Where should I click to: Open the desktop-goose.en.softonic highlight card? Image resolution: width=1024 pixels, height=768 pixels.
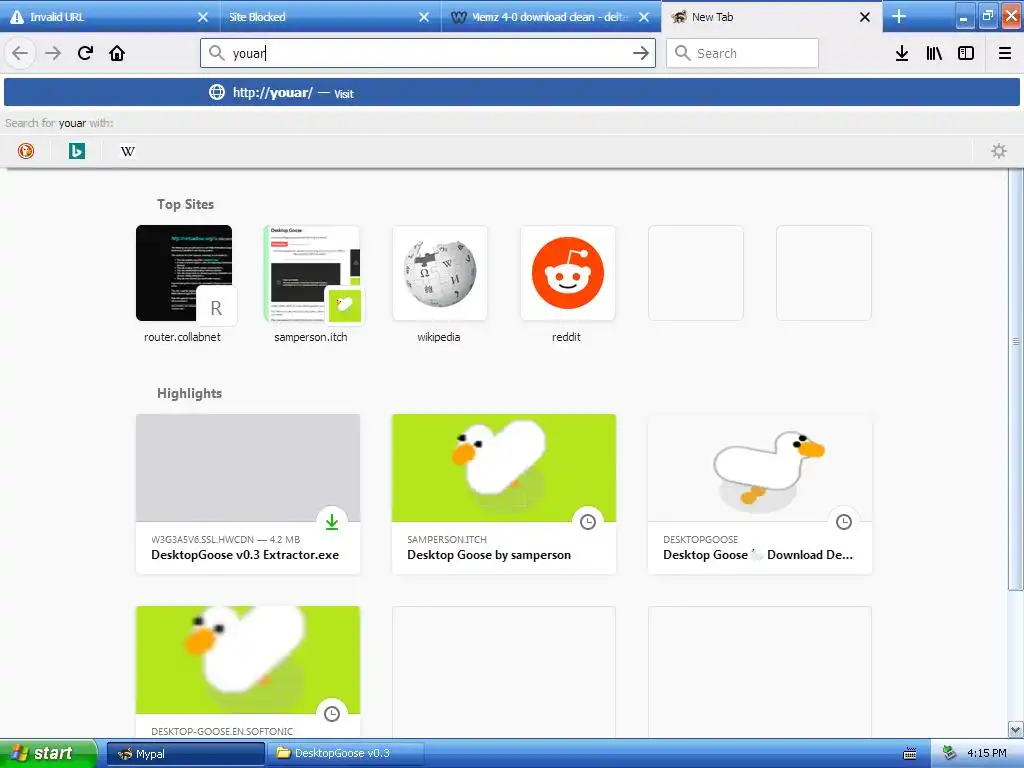pyautogui.click(x=248, y=672)
